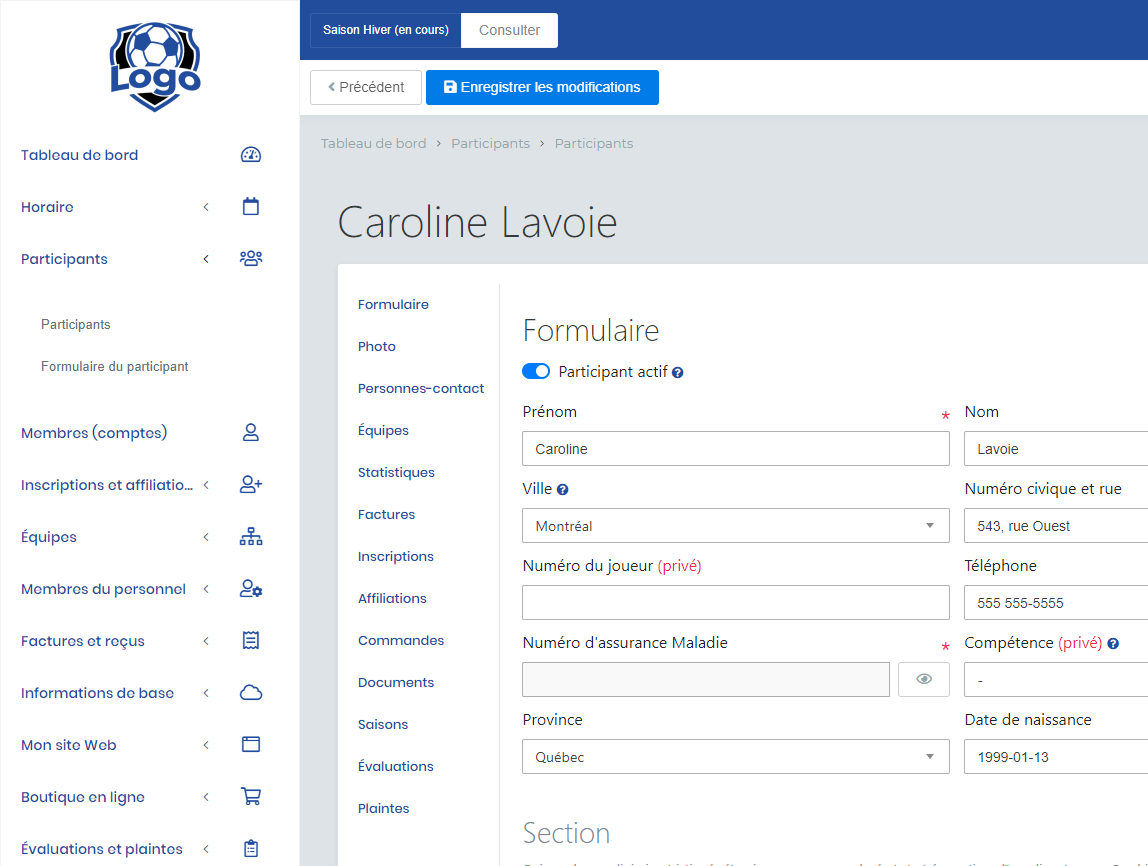Go back with the Précédent button
1148x866 pixels.
click(x=366, y=87)
